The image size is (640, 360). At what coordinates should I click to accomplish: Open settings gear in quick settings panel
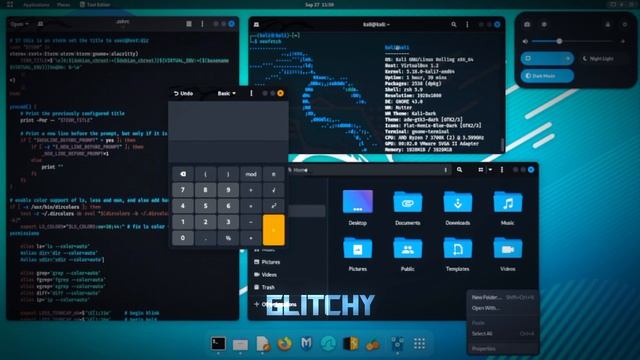point(544,24)
